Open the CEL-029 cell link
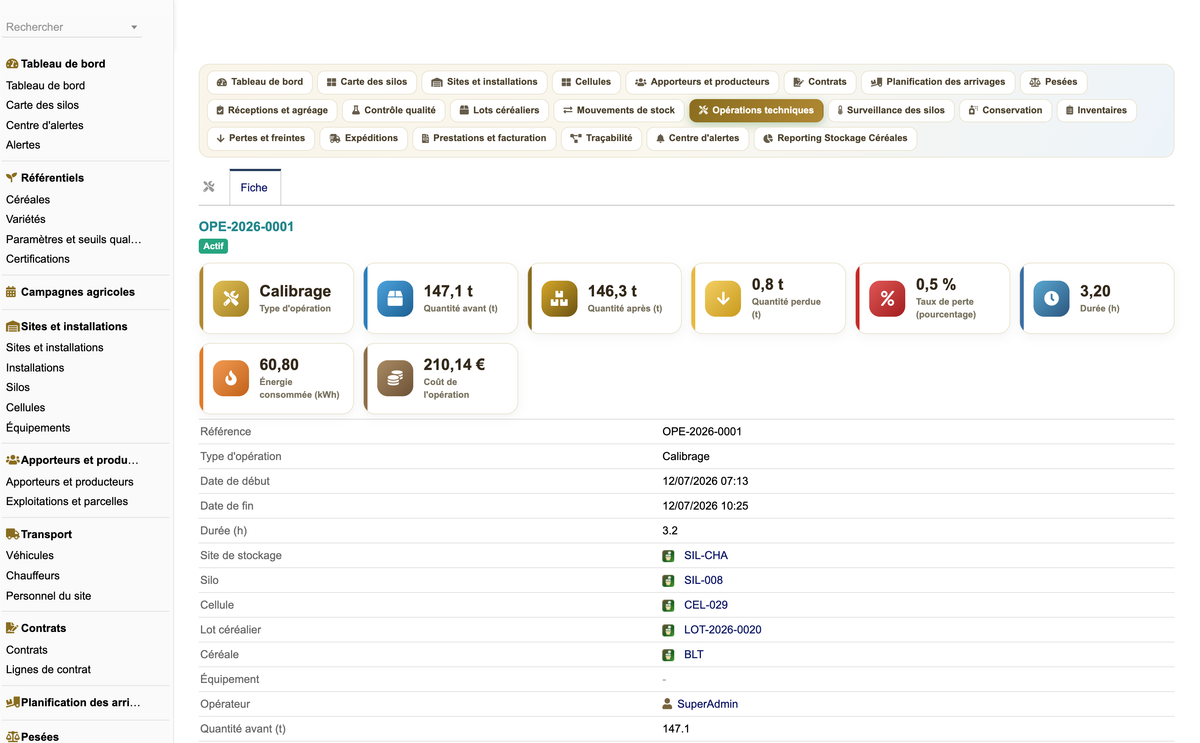1200x743 pixels. point(706,606)
